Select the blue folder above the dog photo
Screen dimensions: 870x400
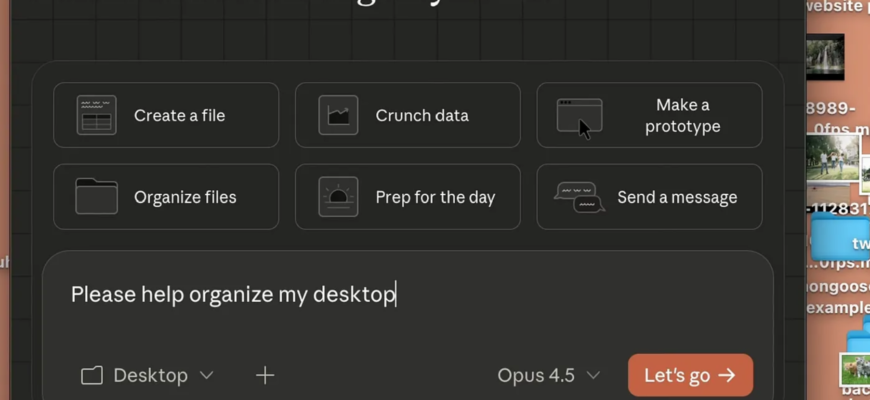[859, 335]
